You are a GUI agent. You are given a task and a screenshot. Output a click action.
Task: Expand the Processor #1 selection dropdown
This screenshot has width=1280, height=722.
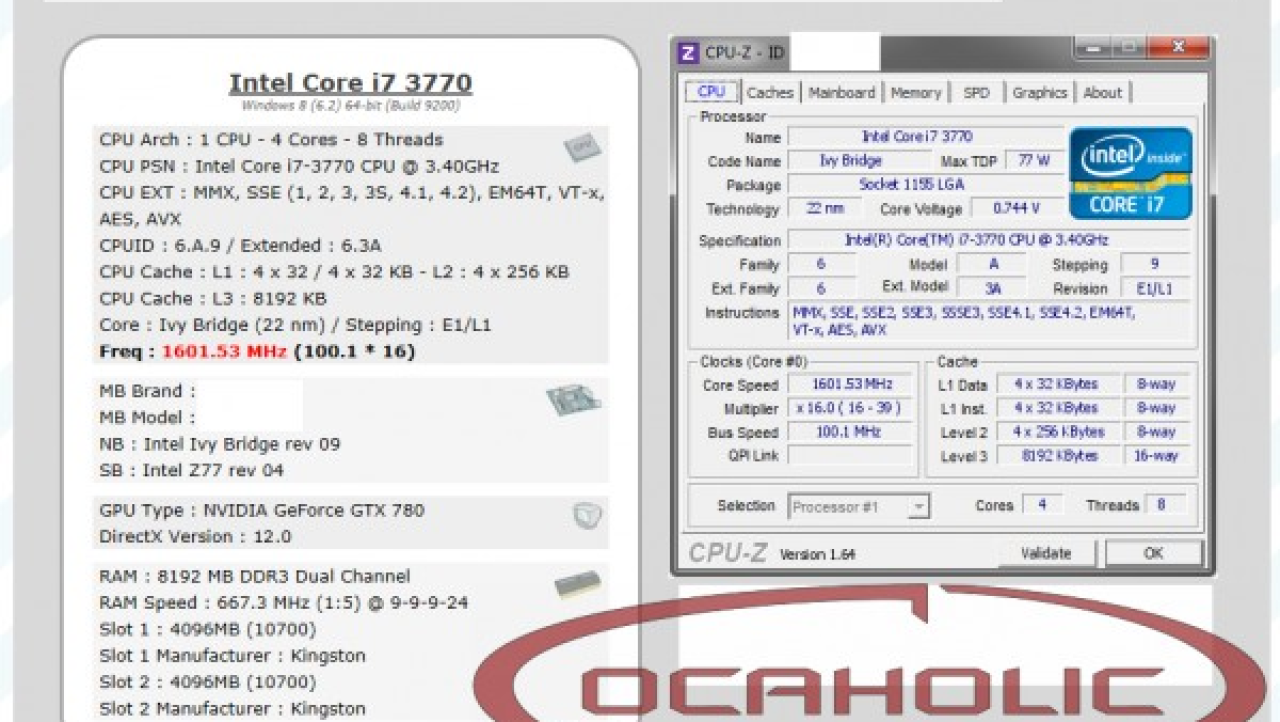(918, 507)
